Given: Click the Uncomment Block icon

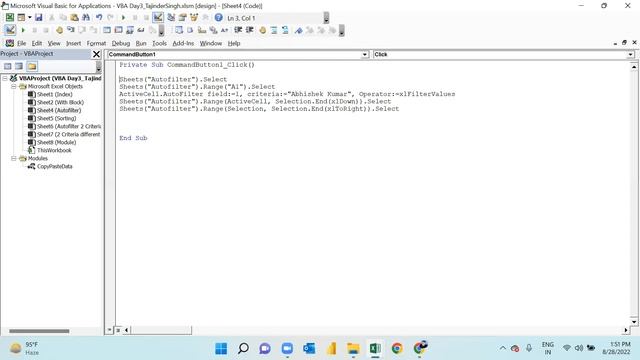Looking at the screenshot, I should (x=285, y=30).
